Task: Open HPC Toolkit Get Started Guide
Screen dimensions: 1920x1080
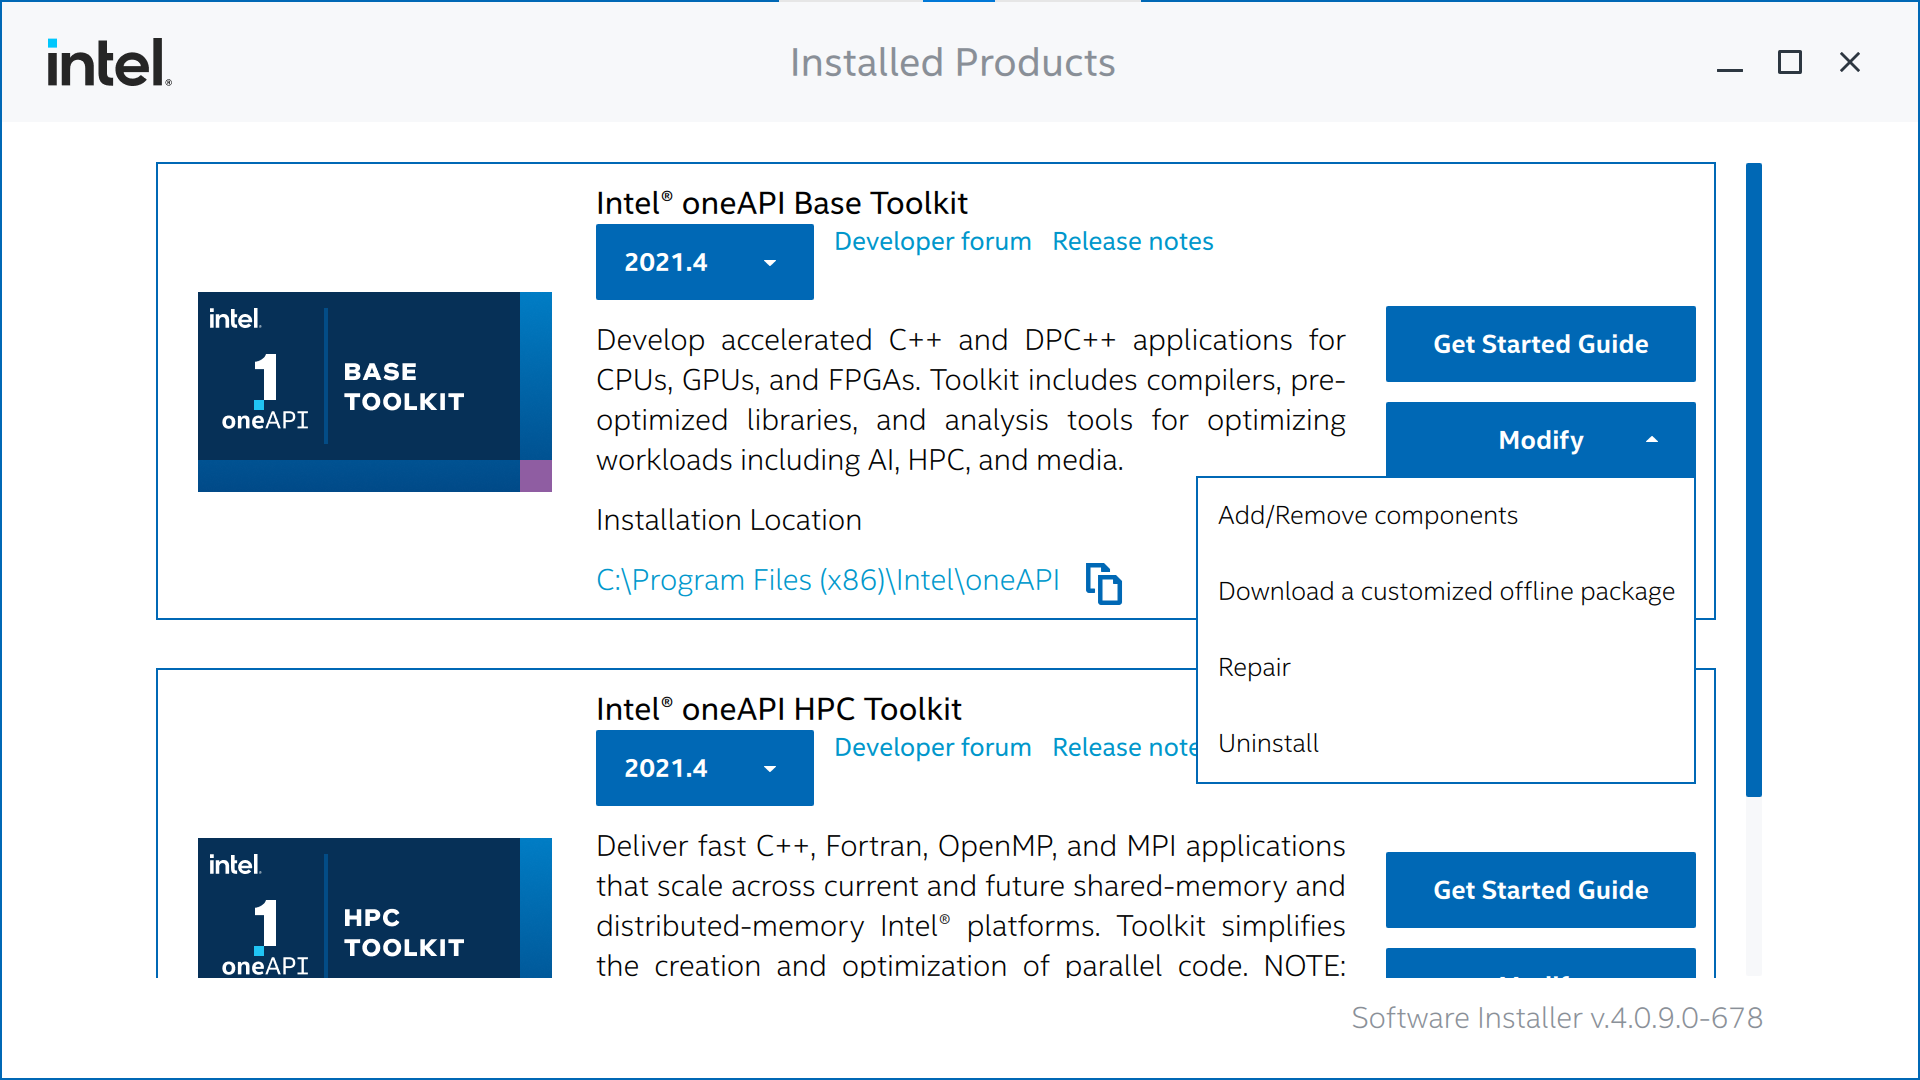Action: point(1540,890)
